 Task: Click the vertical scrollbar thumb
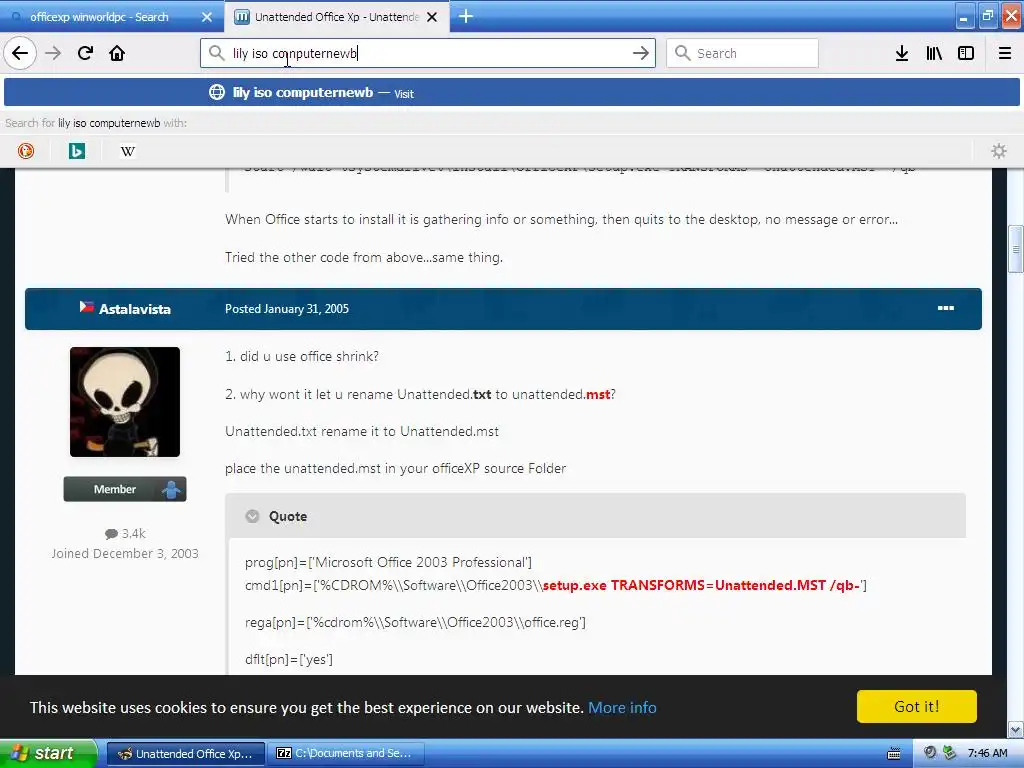1016,249
